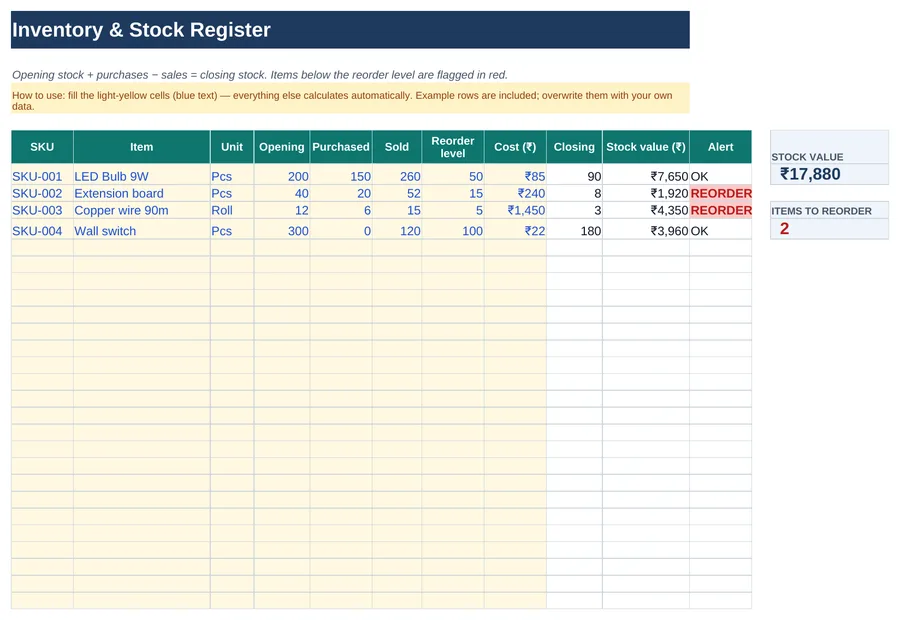Click the items to reorder count 2
900x620 pixels.
(785, 228)
